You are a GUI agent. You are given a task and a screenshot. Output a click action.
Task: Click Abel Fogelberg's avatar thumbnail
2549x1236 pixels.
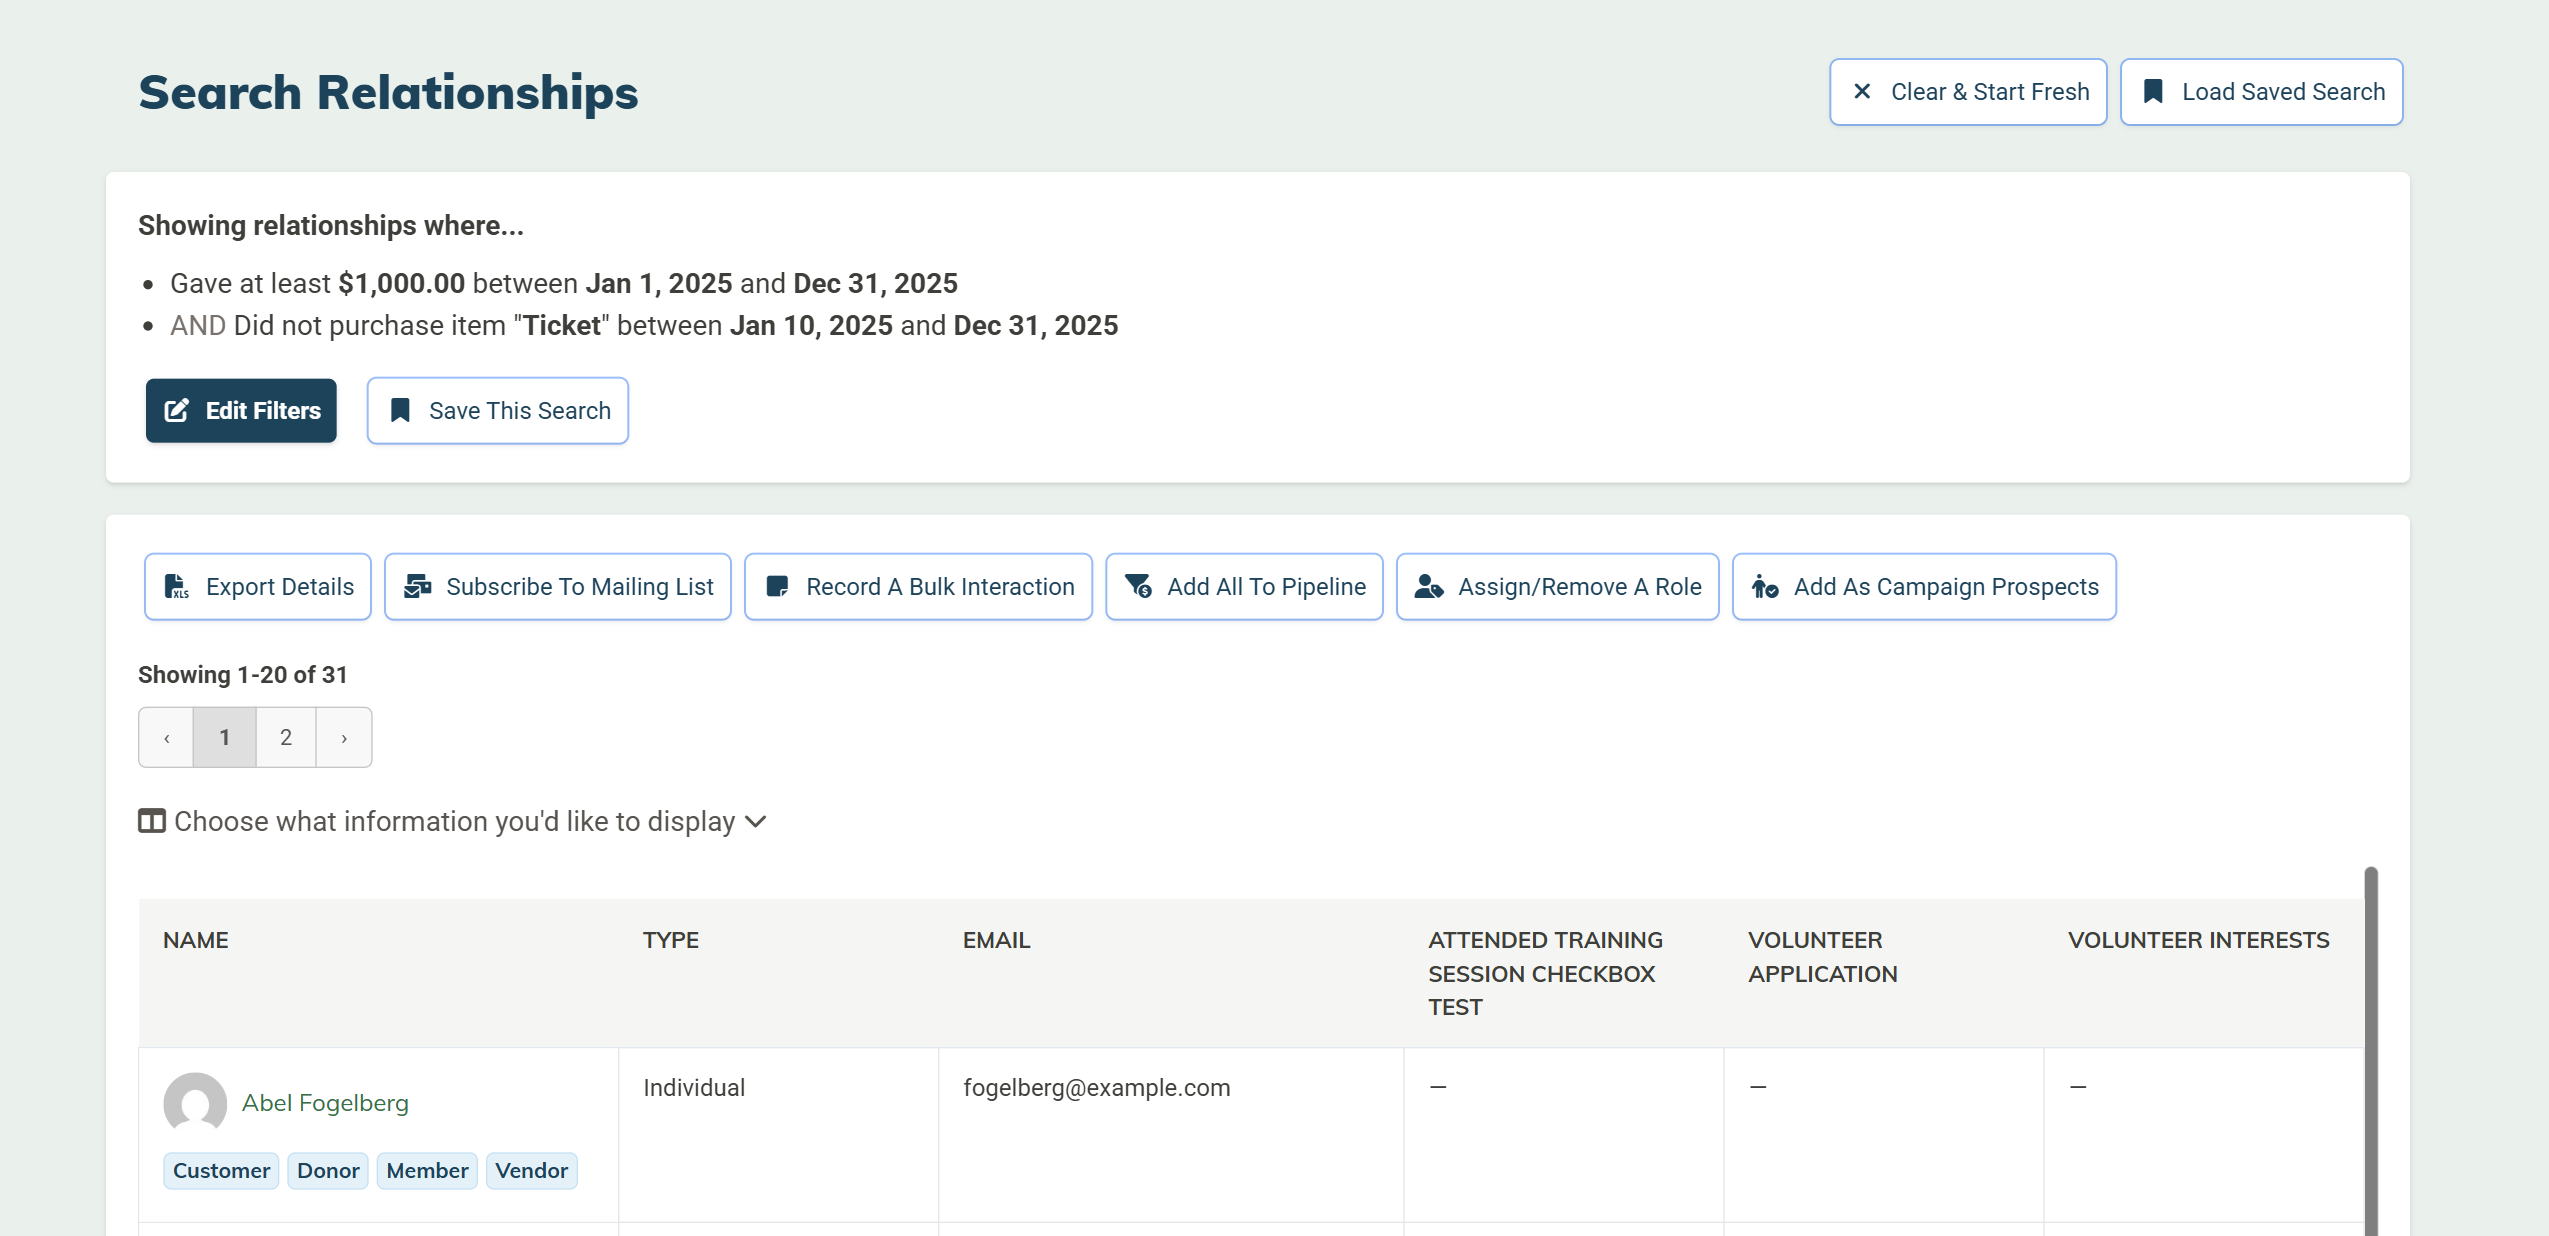[x=195, y=1103]
